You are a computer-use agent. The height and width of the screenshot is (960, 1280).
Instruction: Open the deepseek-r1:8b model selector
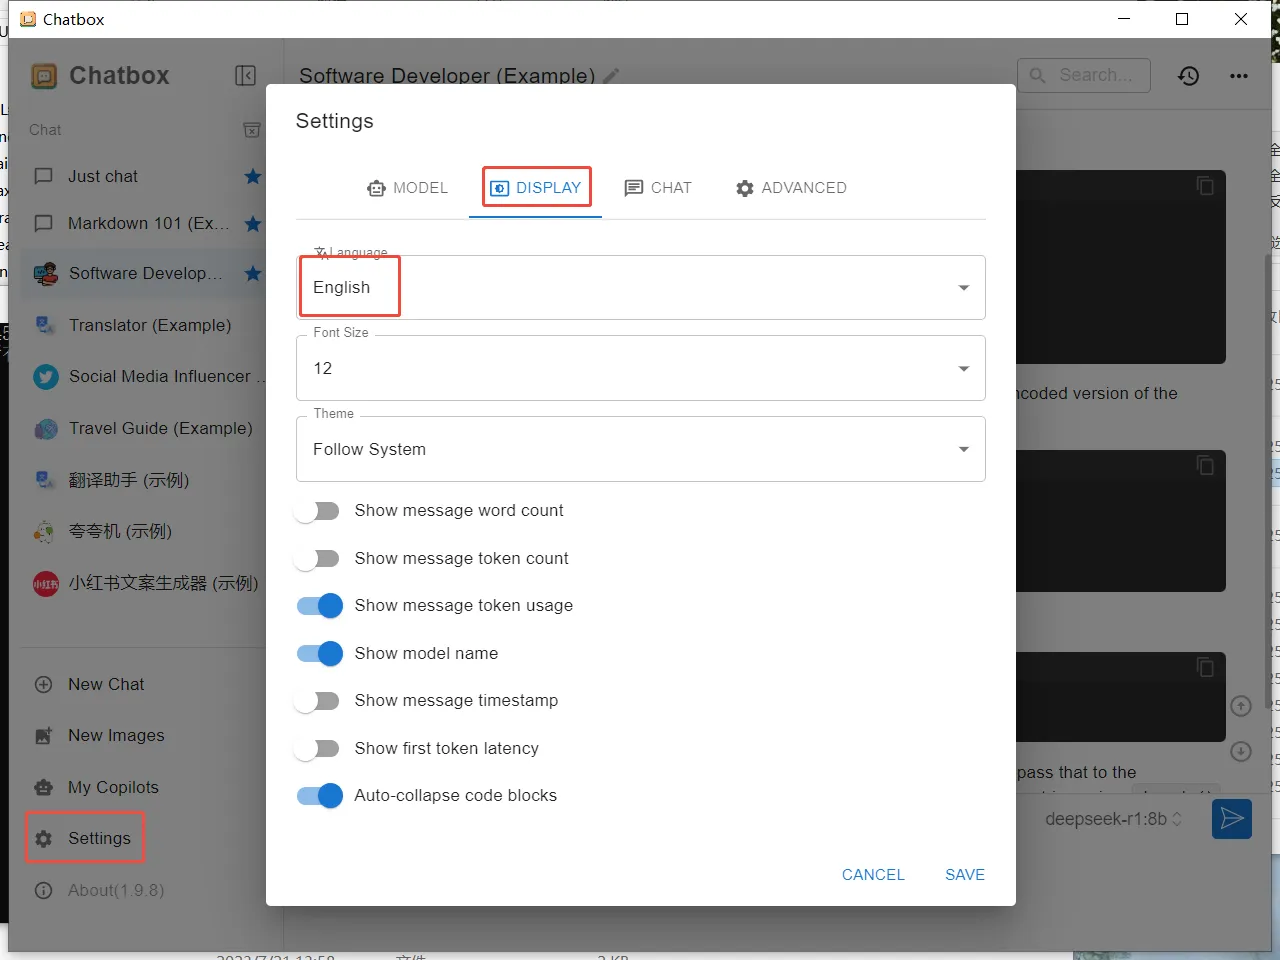(1113, 819)
